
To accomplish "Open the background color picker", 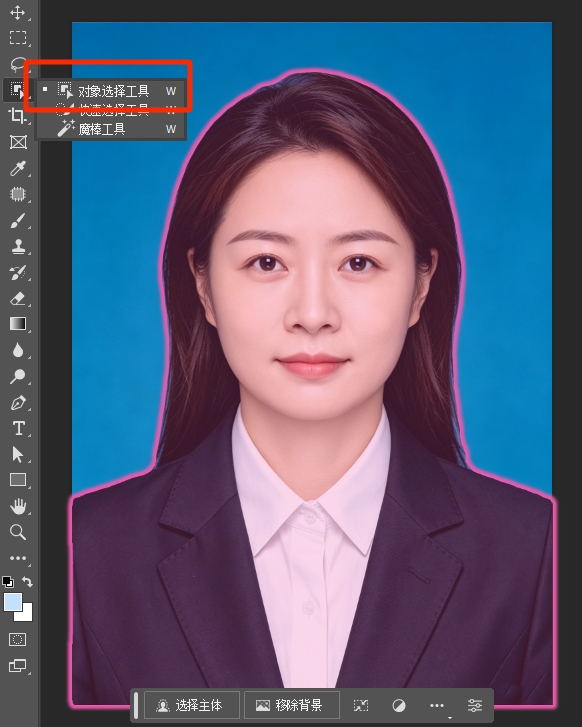I will (26, 615).
